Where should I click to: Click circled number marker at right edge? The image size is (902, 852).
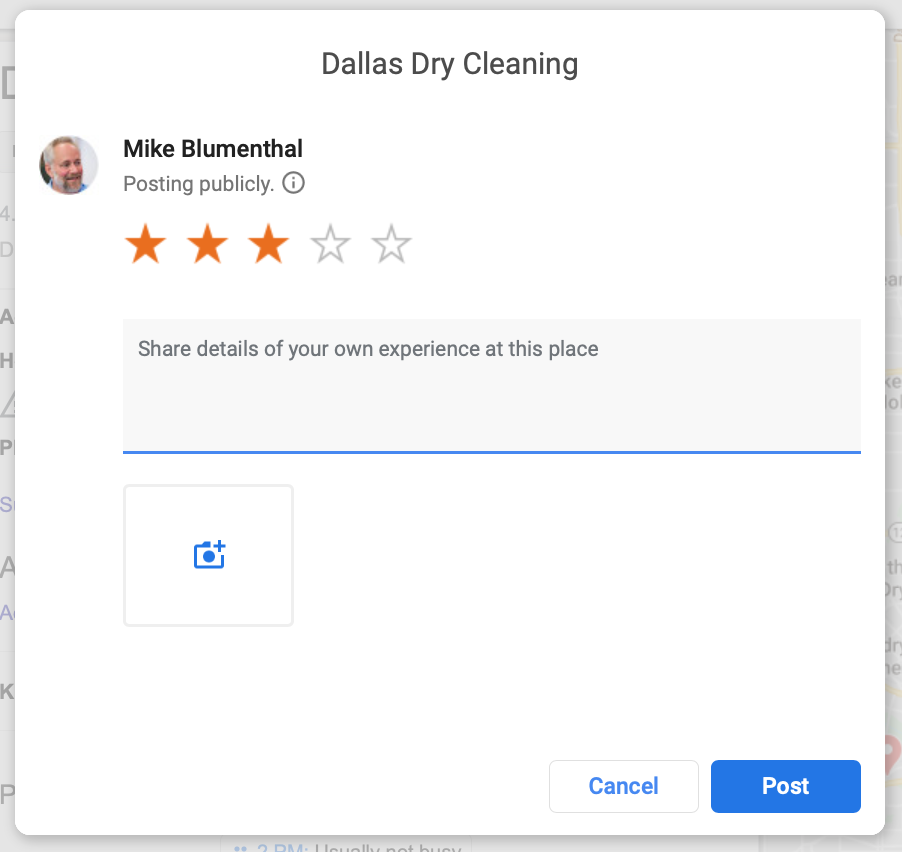pos(895,533)
